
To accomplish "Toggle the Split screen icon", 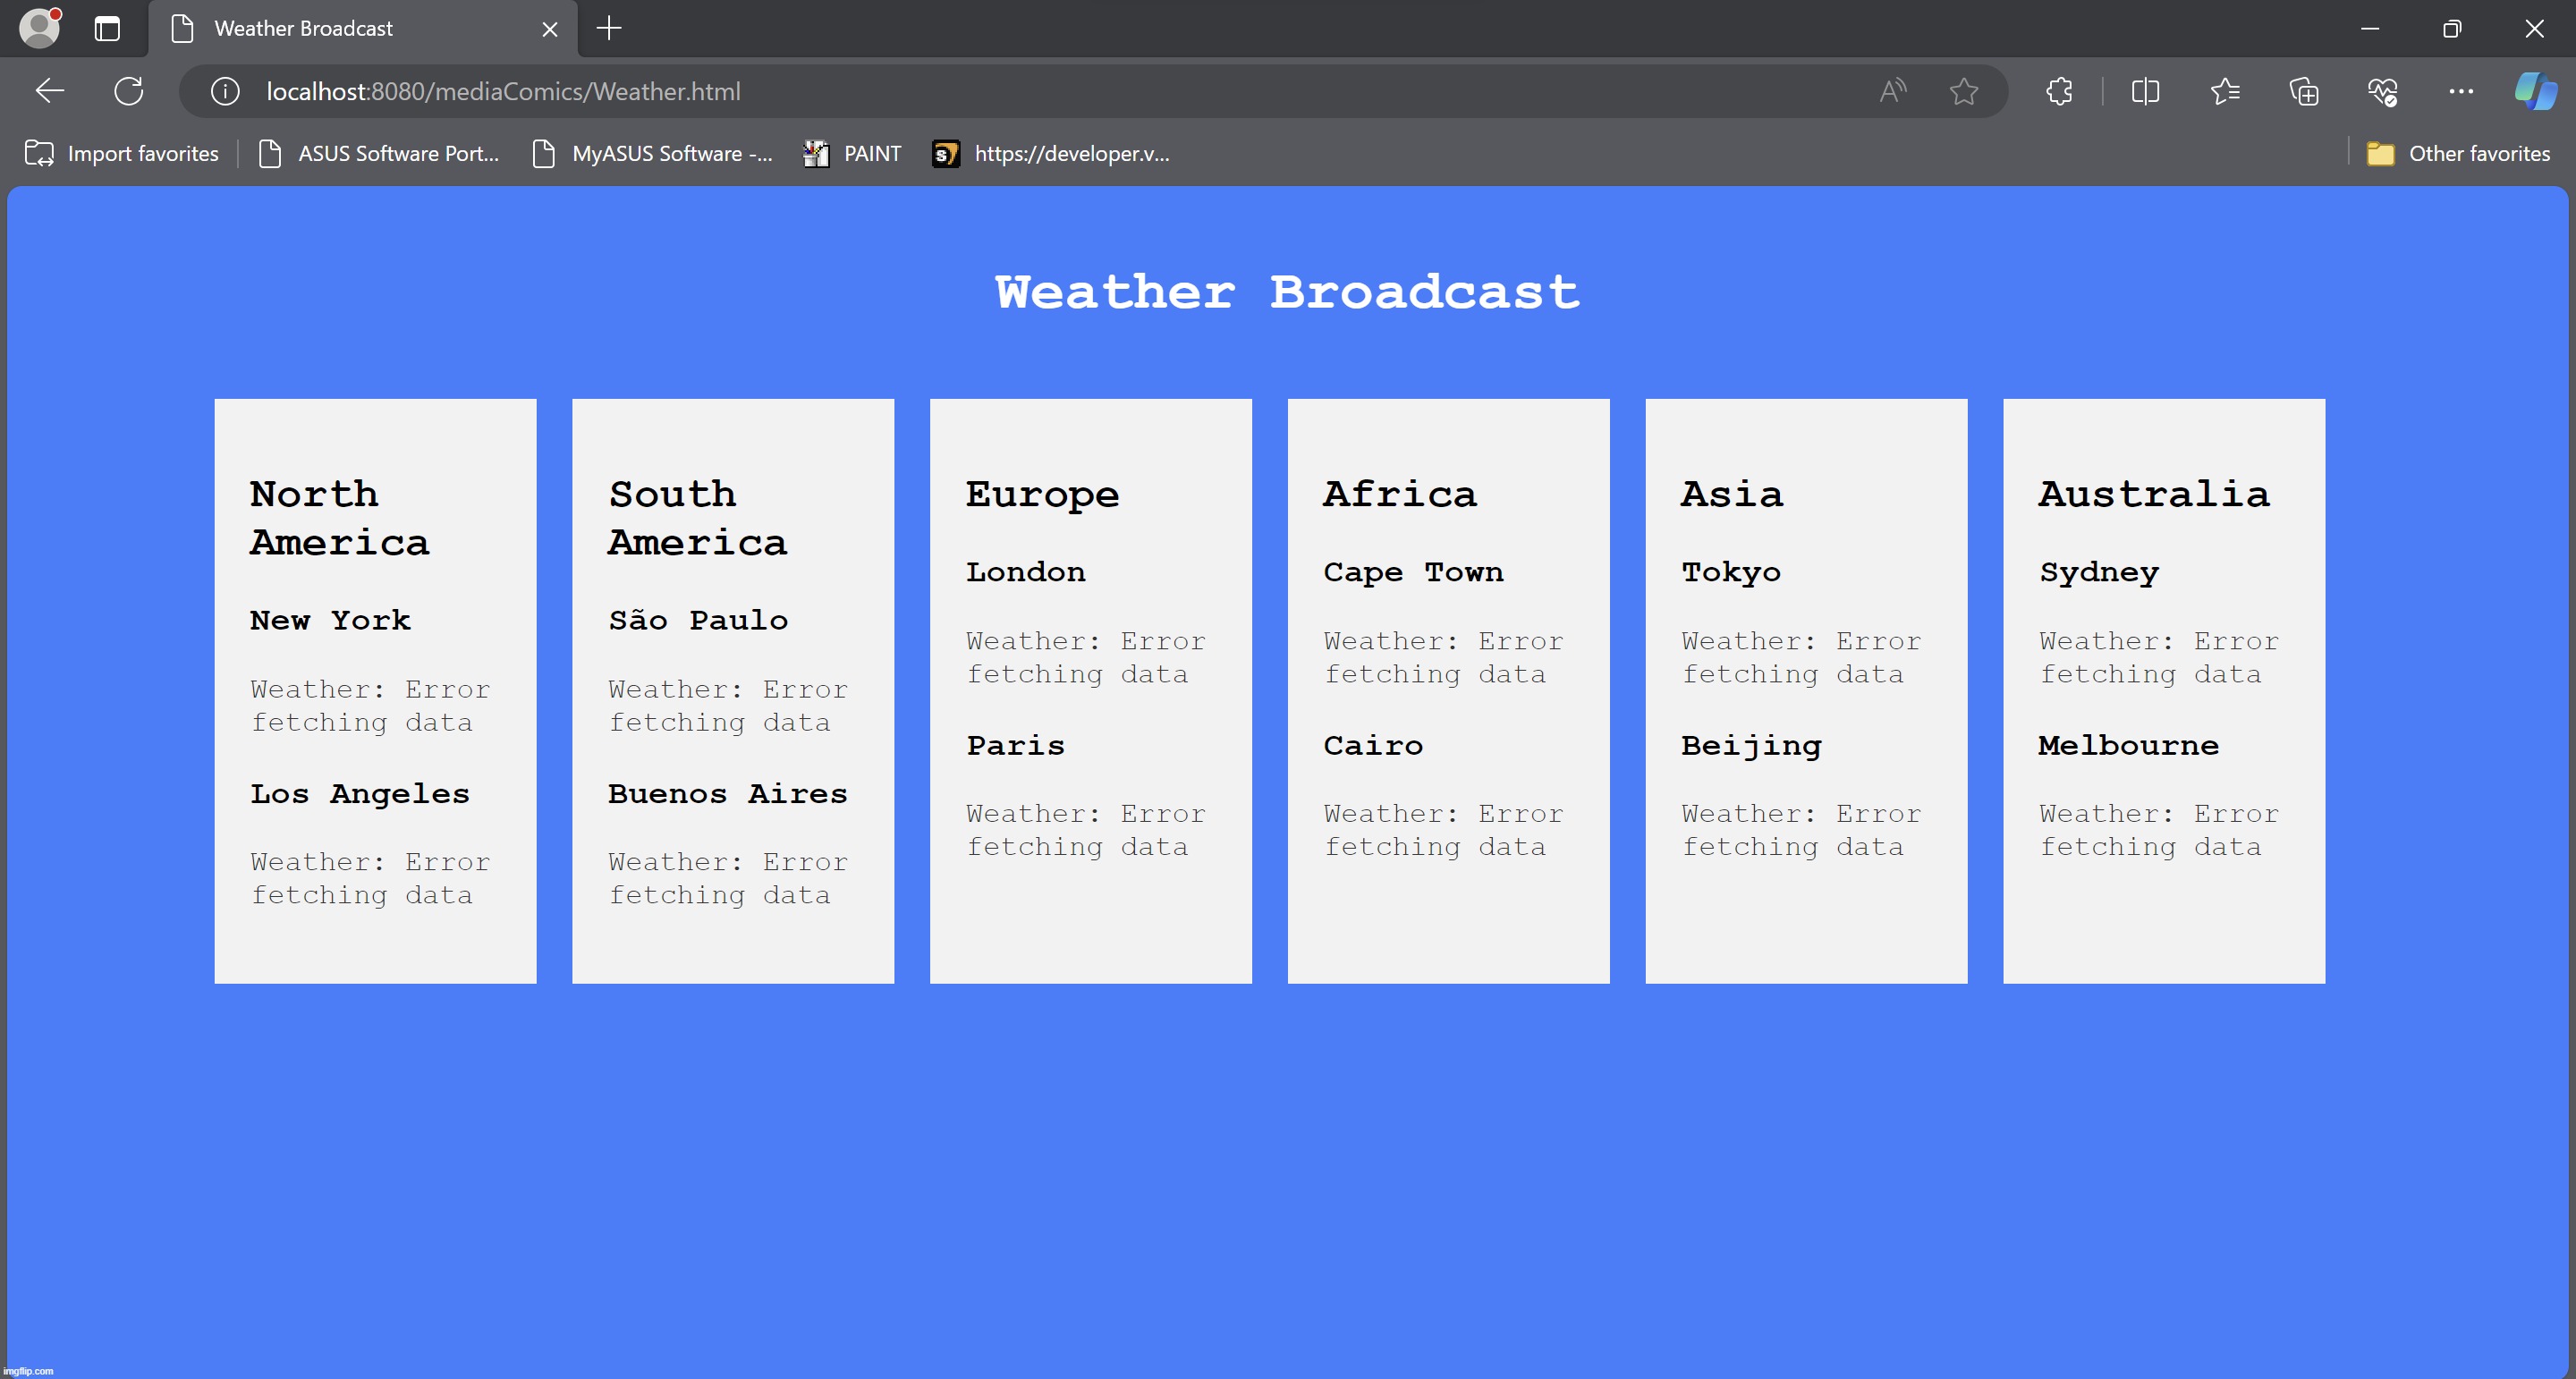I will click(2145, 91).
